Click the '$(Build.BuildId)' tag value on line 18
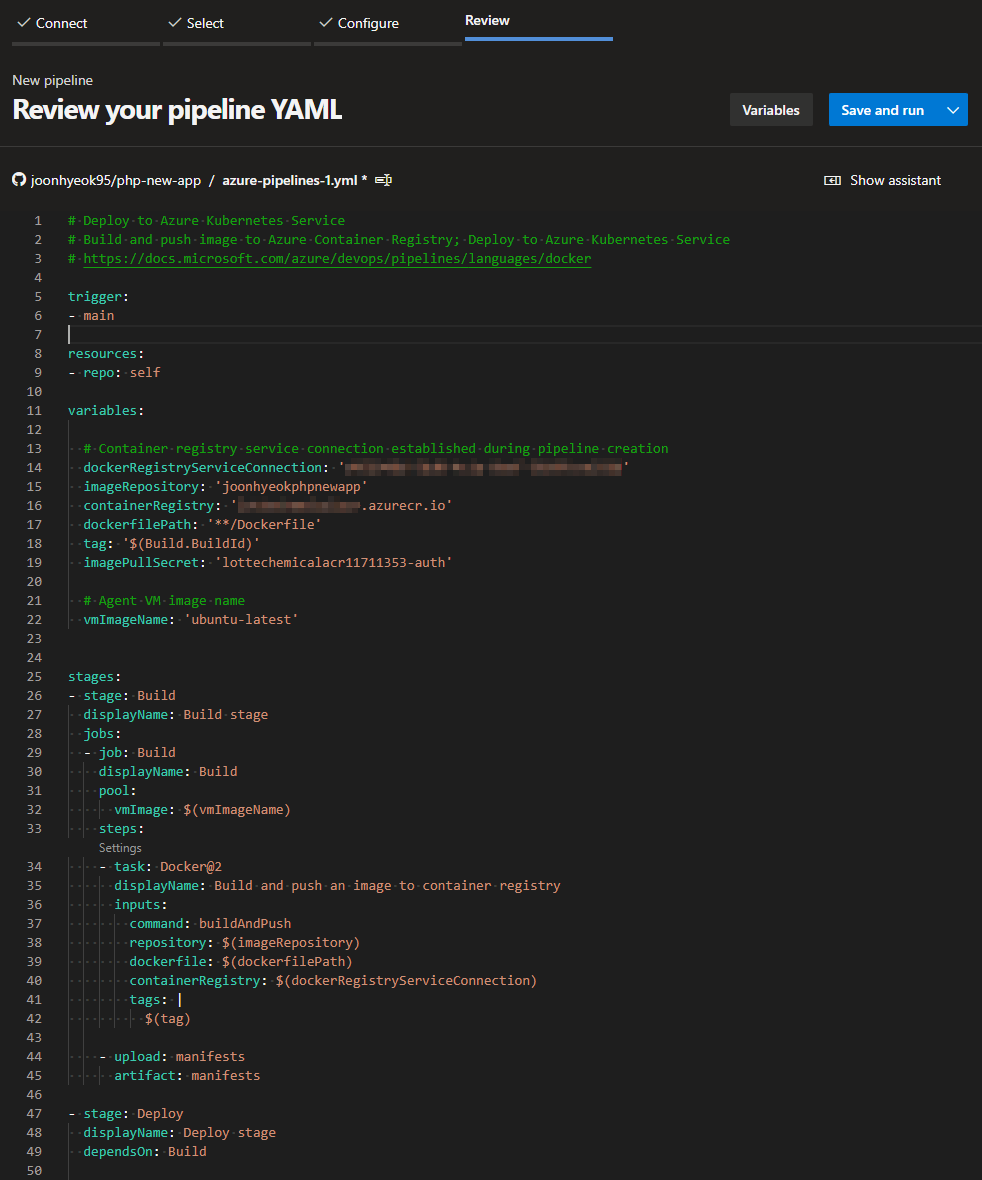Viewport: 982px width, 1180px height. pyautogui.click(x=191, y=543)
